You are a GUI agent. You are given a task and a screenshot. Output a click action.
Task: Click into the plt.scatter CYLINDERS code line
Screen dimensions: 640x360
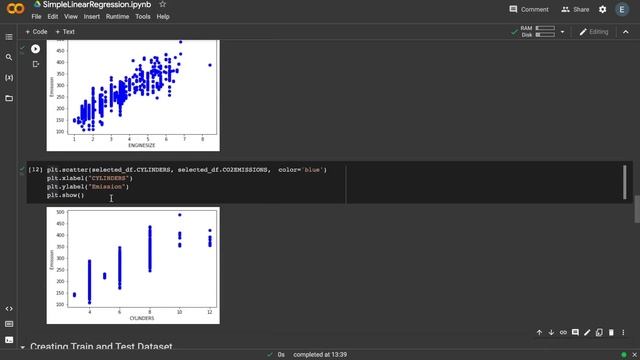[187, 170]
